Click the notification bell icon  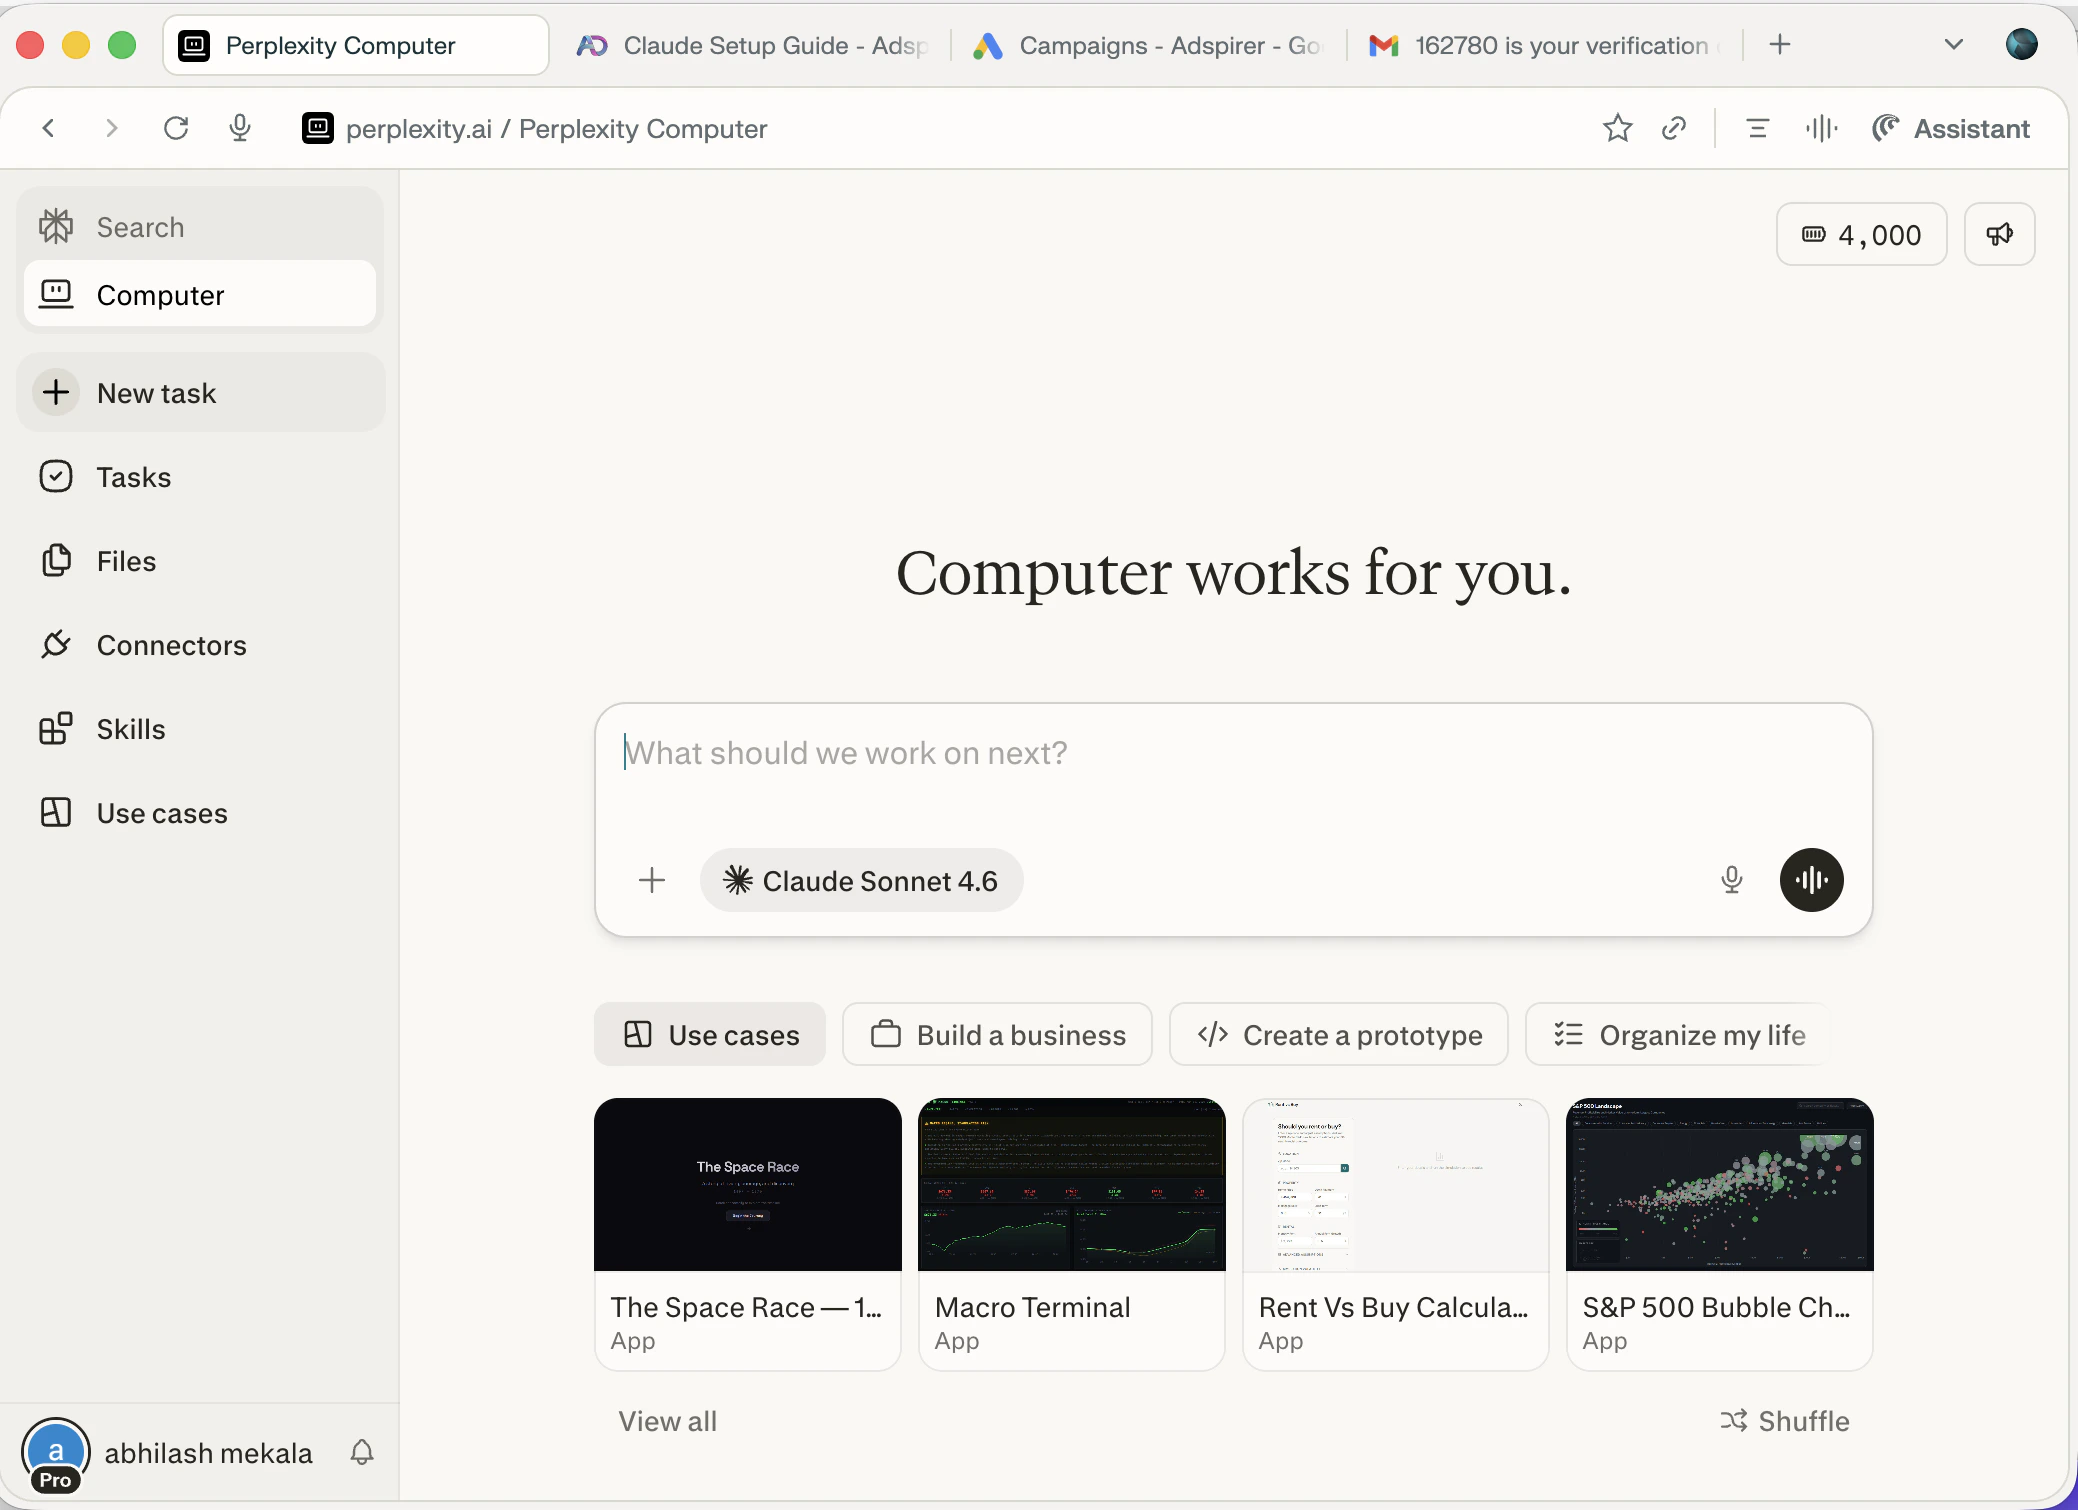[x=362, y=1452]
